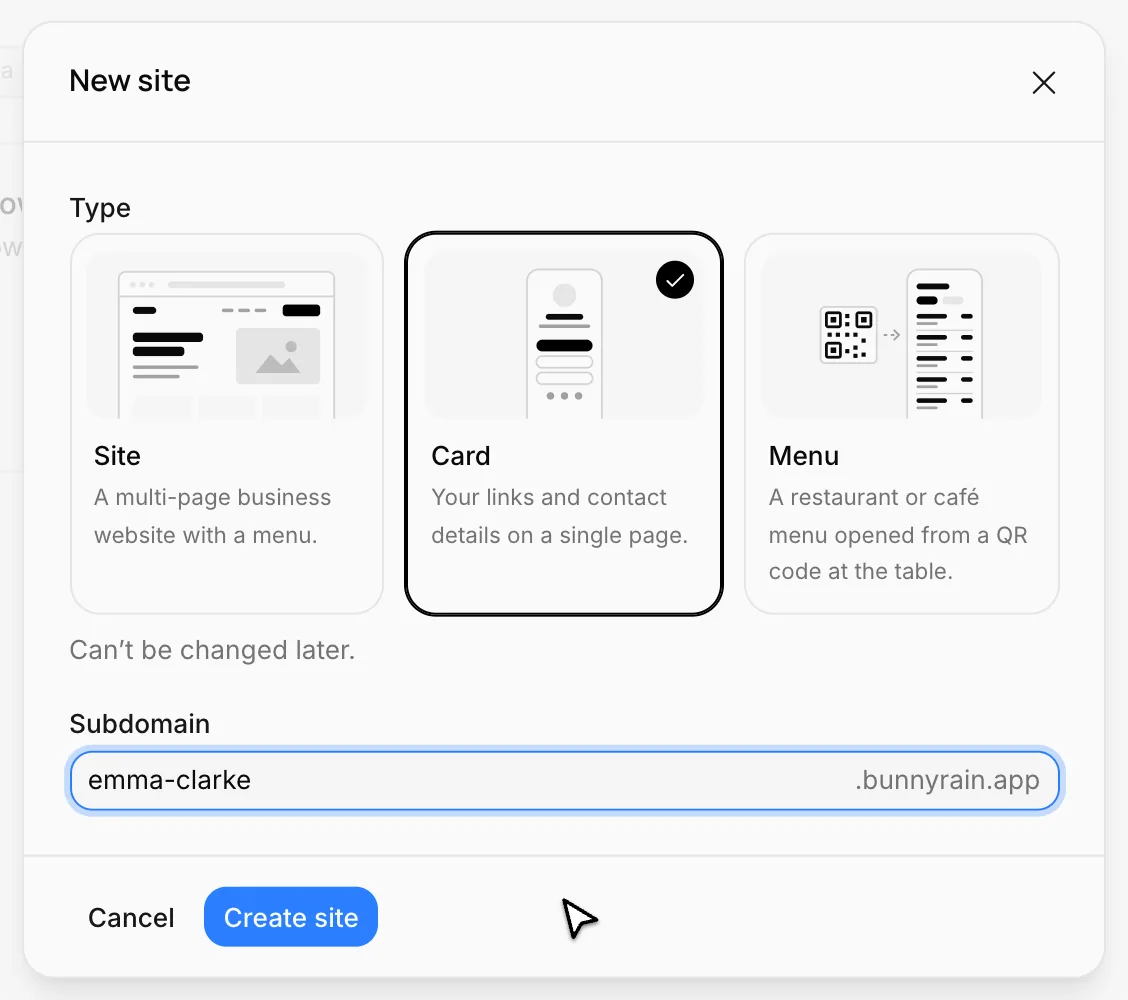Click the .bunnyrain.app domain suffix
The image size is (1128, 1000).
tap(947, 781)
